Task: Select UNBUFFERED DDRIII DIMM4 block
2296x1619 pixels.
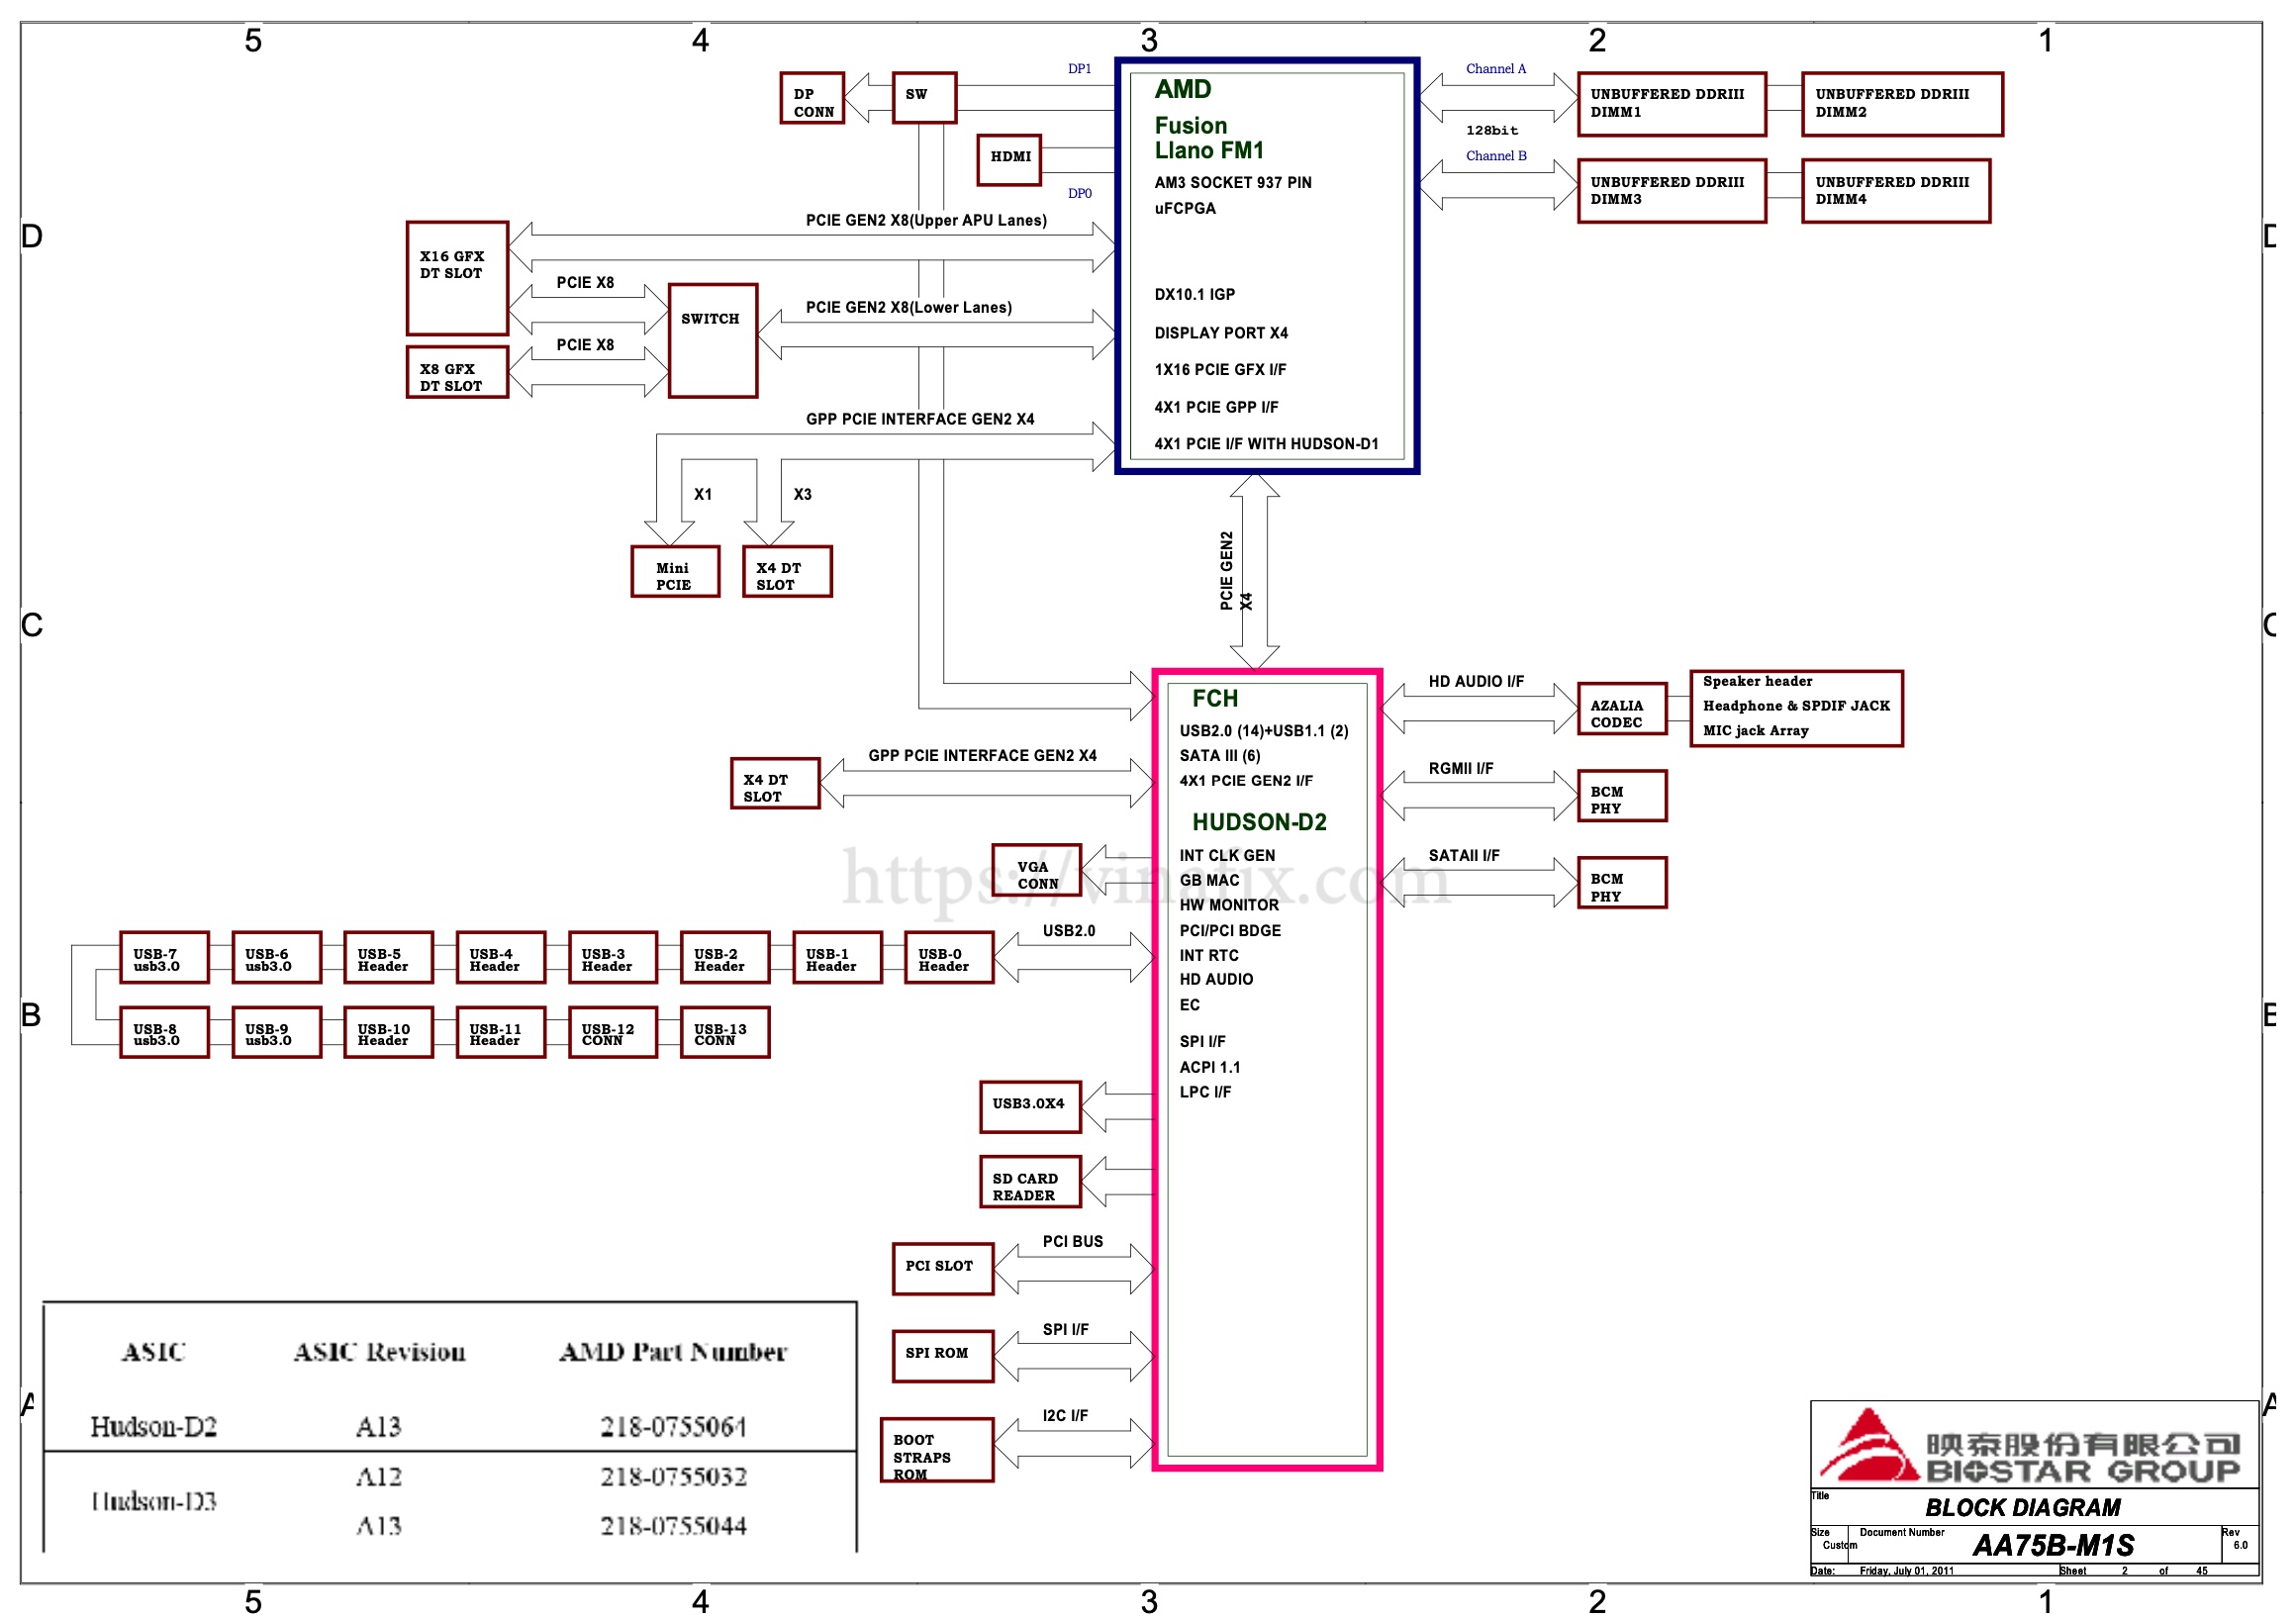Action: pos(1895,191)
